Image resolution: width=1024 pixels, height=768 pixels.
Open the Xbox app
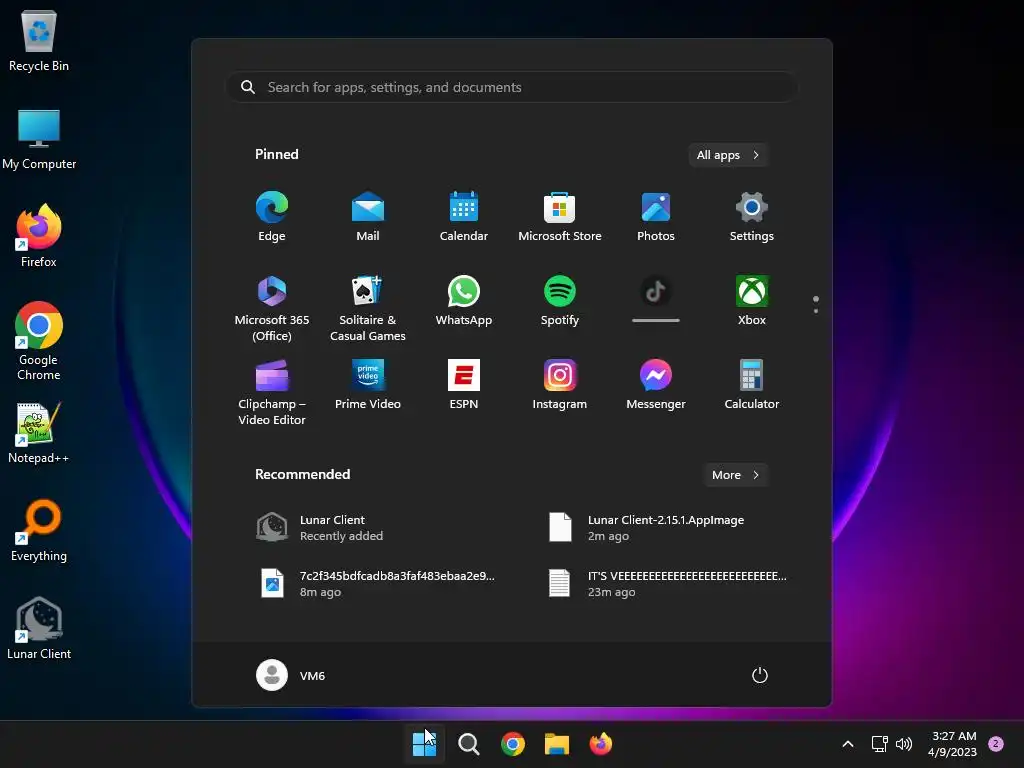coord(752,301)
